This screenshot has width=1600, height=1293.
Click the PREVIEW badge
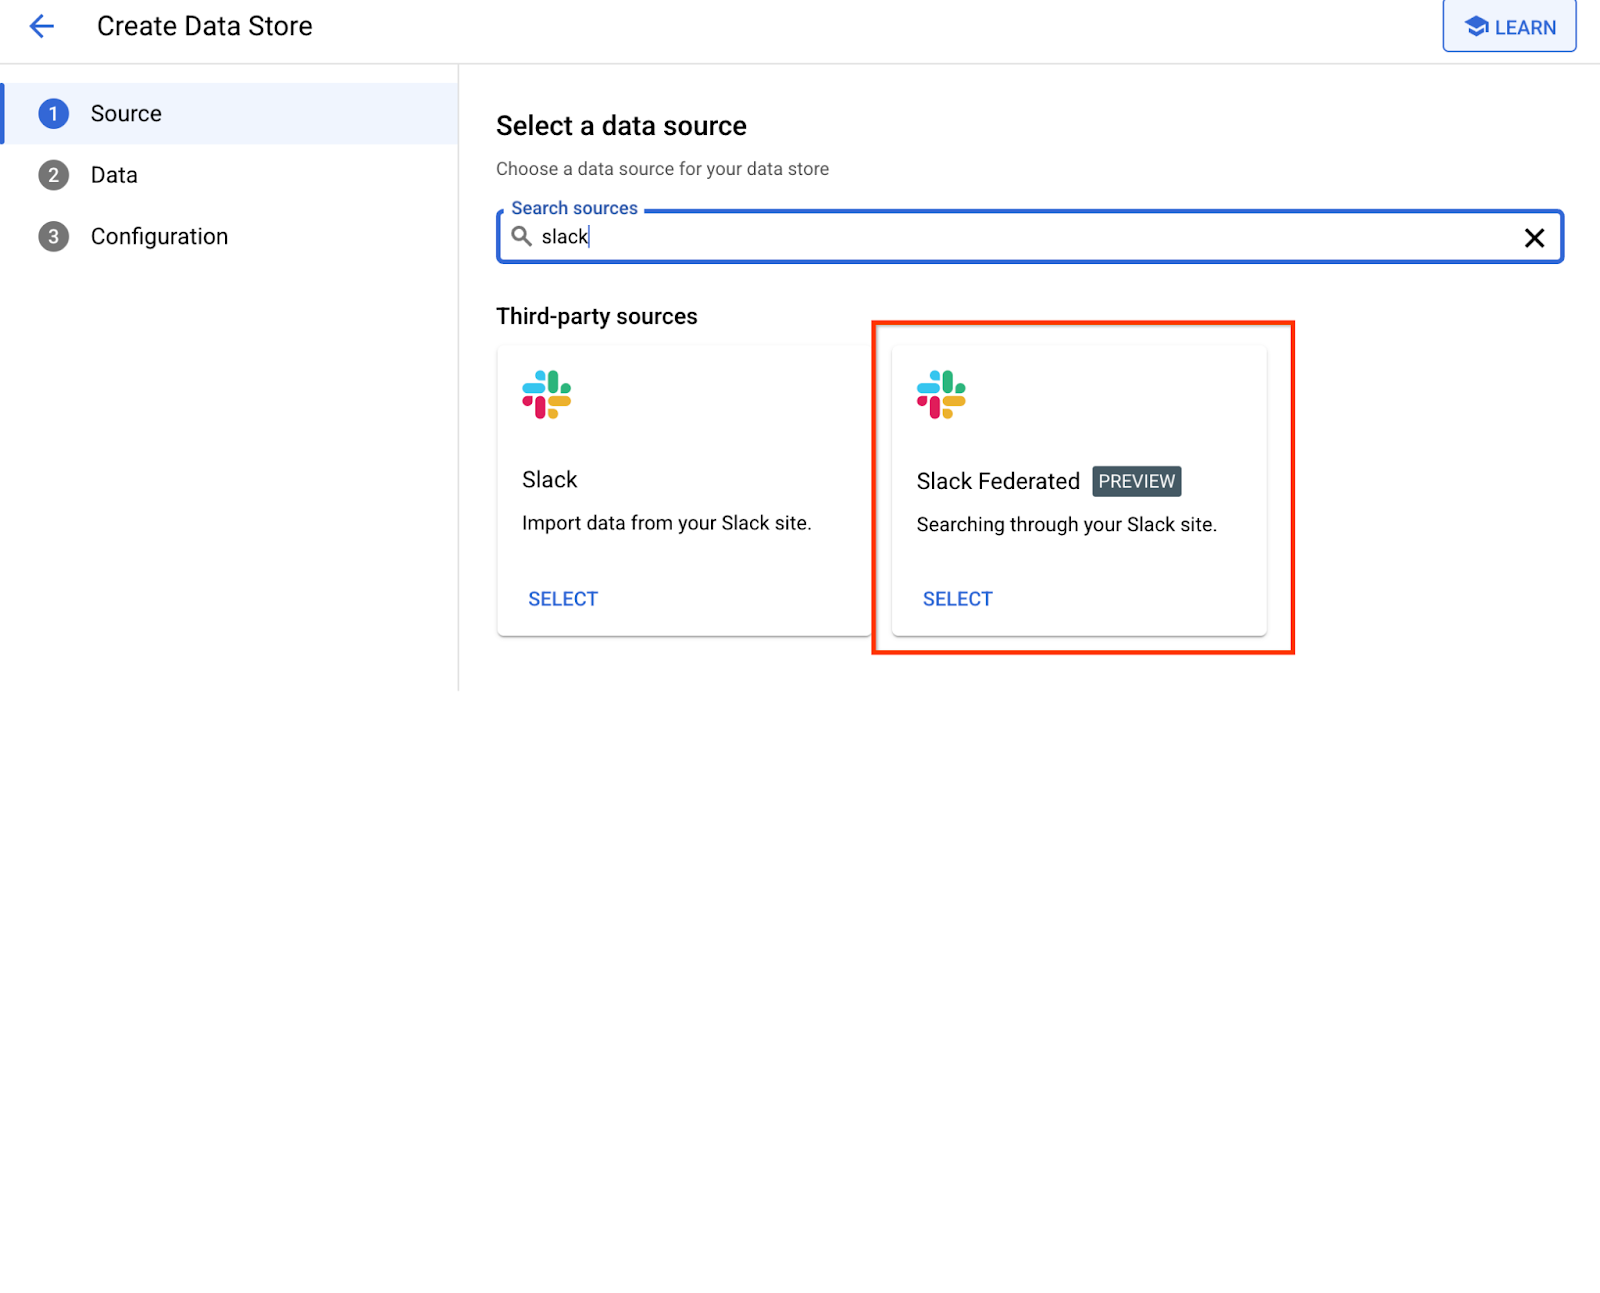(x=1137, y=481)
